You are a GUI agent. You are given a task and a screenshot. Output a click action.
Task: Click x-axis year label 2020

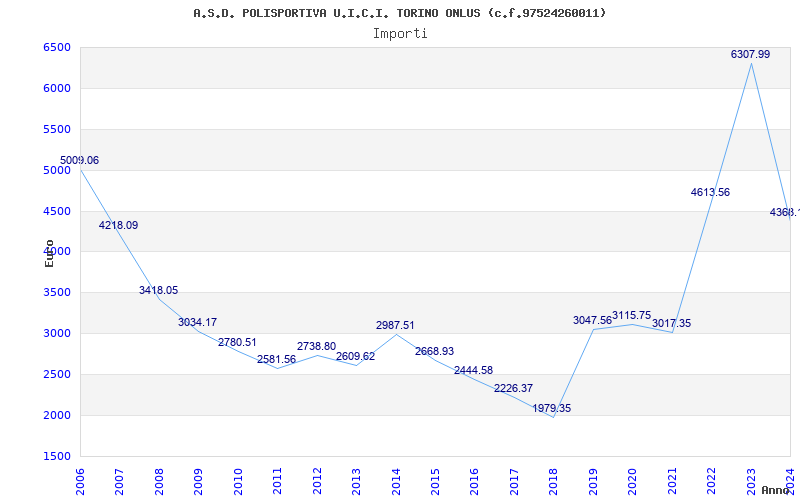633,482
